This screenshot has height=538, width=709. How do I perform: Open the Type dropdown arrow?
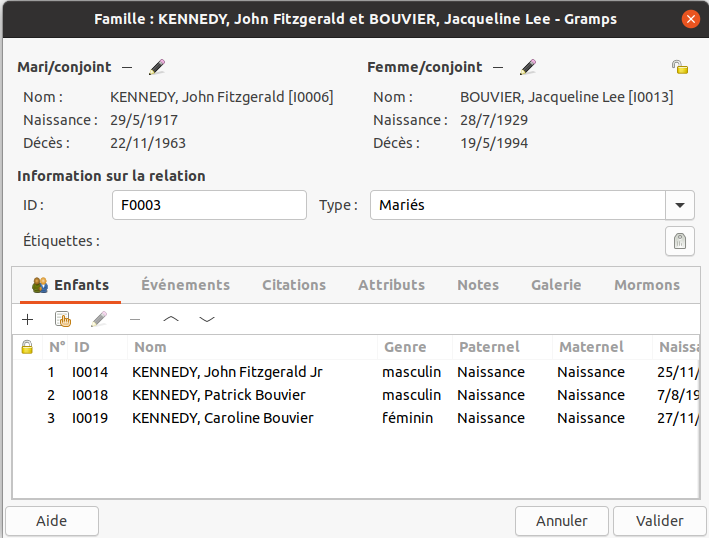pyautogui.click(x=680, y=205)
